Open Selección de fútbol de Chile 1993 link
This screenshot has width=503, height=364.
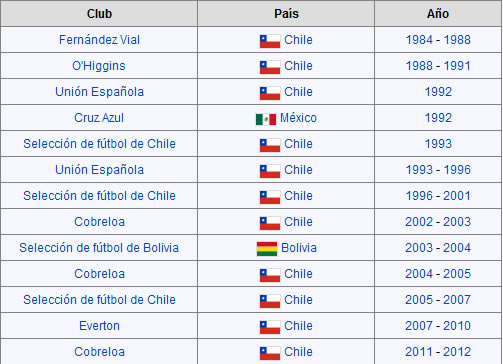point(99,144)
